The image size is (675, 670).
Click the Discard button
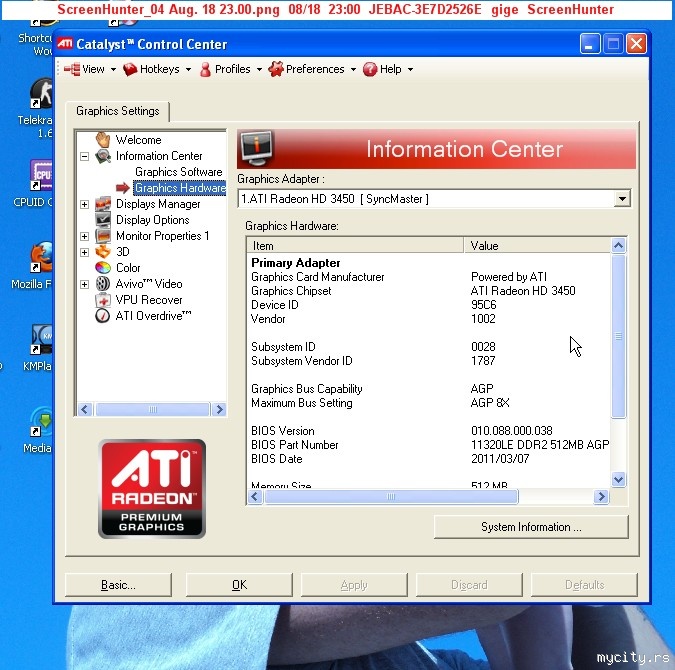pos(469,585)
